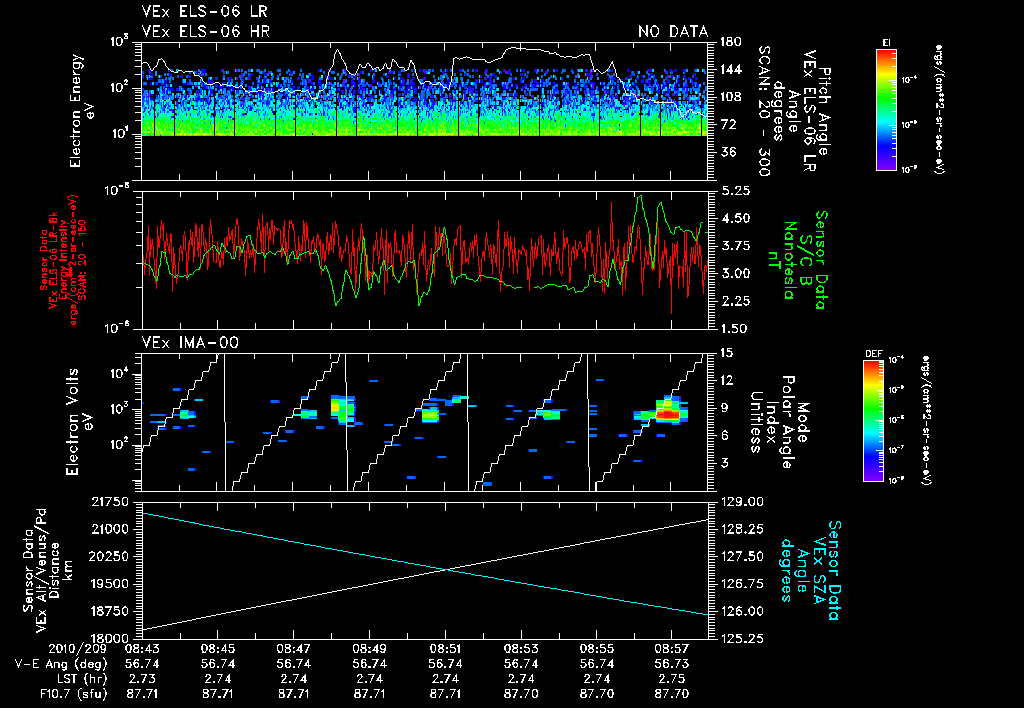Click the 18750 altitude tick label
The width and height of the screenshot is (1024, 708).
(x=111, y=611)
